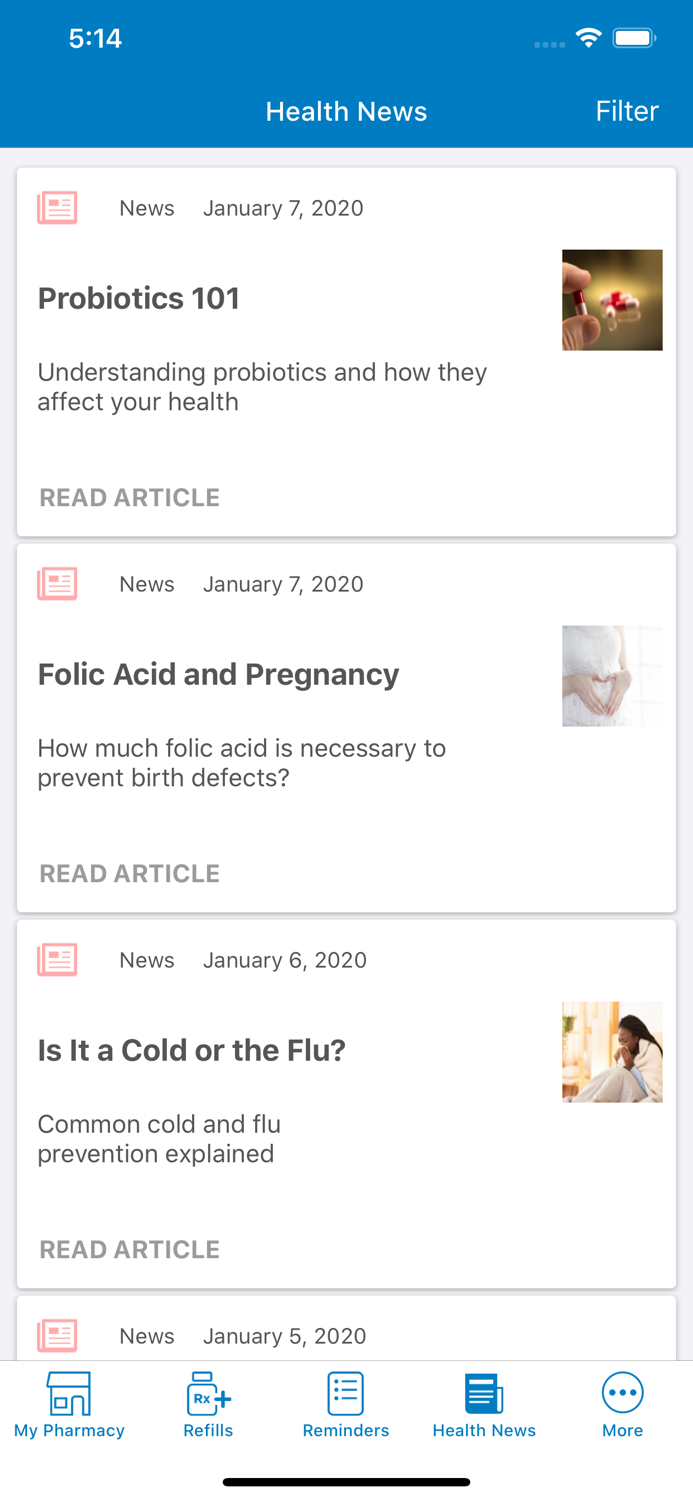The height and width of the screenshot is (1500, 693).
Task: Open the Filter options
Action: point(627,111)
